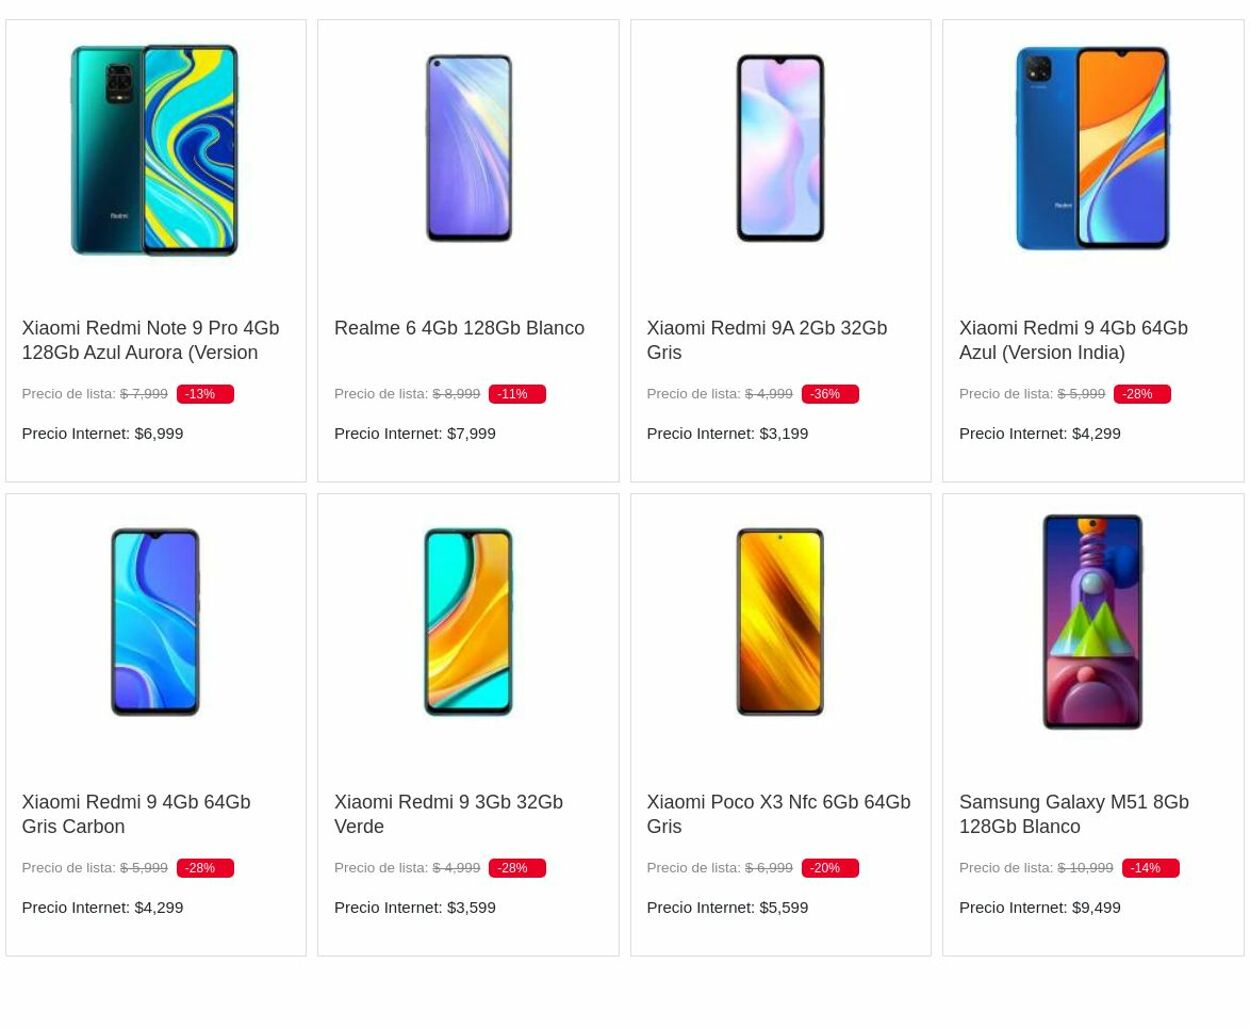This screenshot has height=1029, width=1250.
Task: Click the Redmi 9A phone picture
Action: click(x=780, y=148)
